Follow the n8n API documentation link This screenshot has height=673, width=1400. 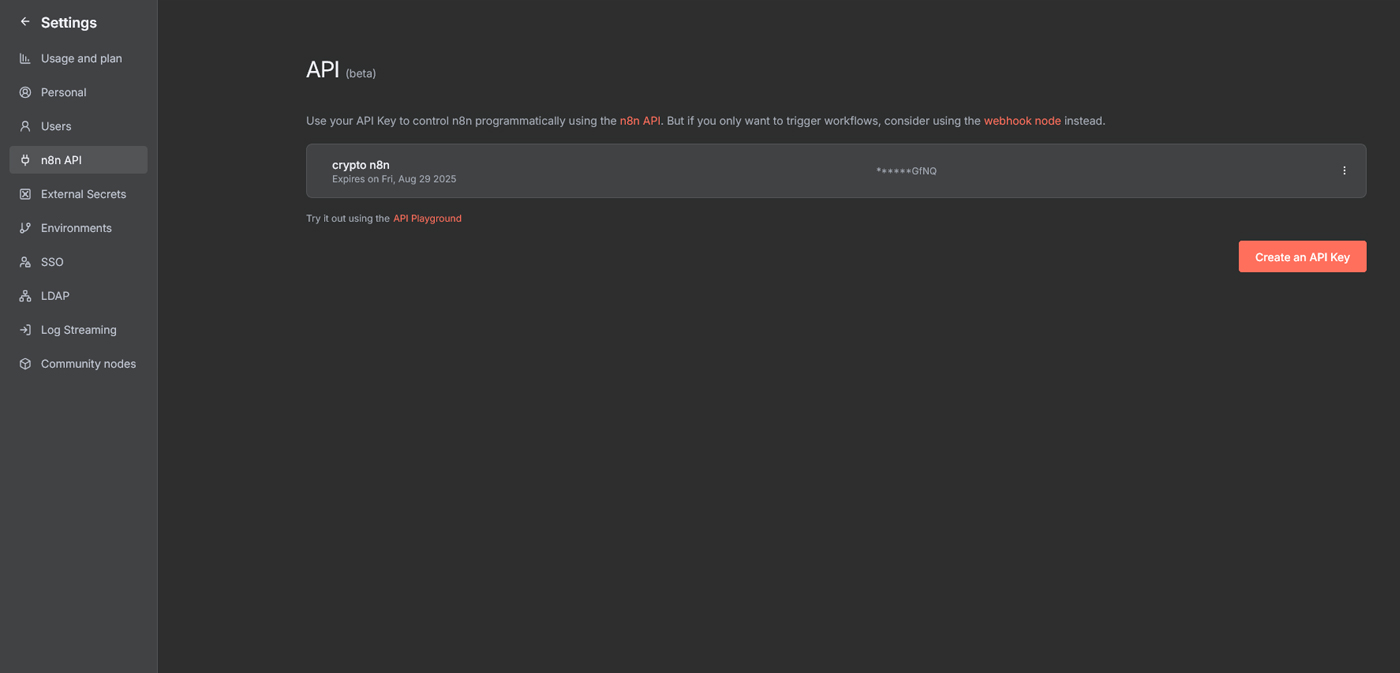point(640,121)
